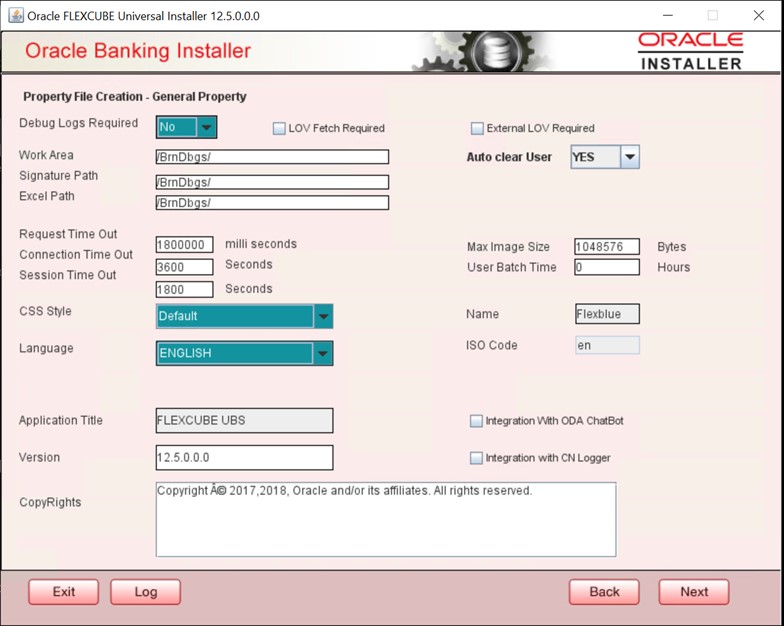Image resolution: width=784 pixels, height=626 pixels.
Task: Click the Excel Path field
Action: click(272, 202)
